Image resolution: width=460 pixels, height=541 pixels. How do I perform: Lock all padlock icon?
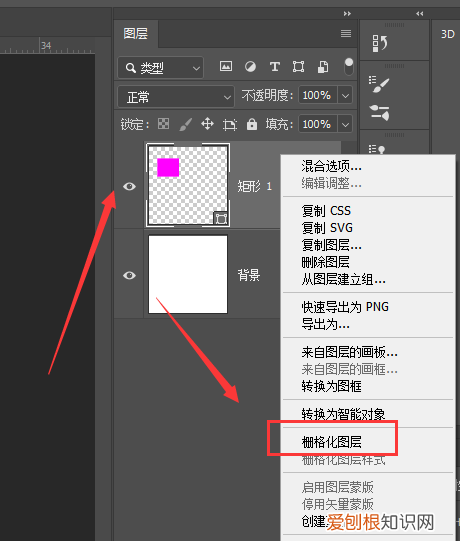(x=252, y=124)
